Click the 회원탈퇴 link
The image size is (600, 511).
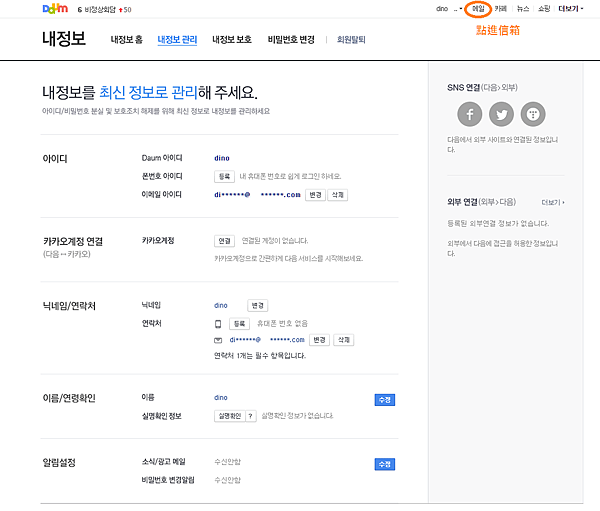click(351, 39)
